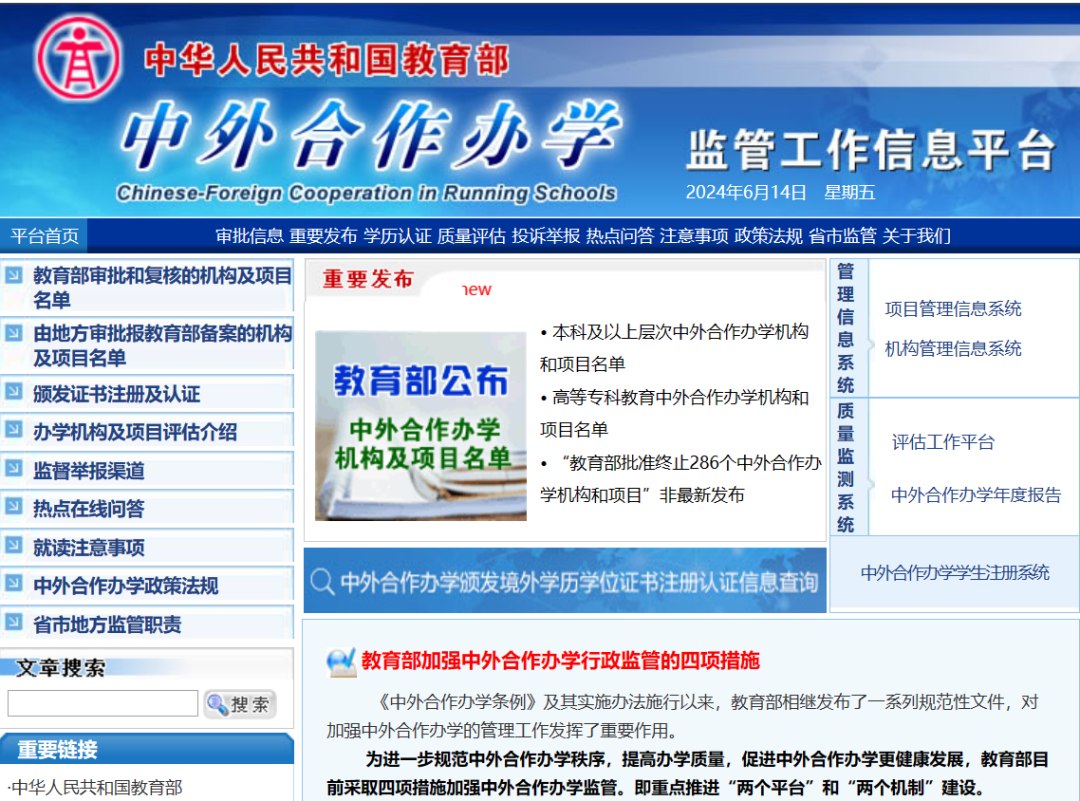Open sidebar link 由地方审批报教育部备案的机构及项目名单
Image resolution: width=1080 pixels, height=801 pixels.
point(163,345)
